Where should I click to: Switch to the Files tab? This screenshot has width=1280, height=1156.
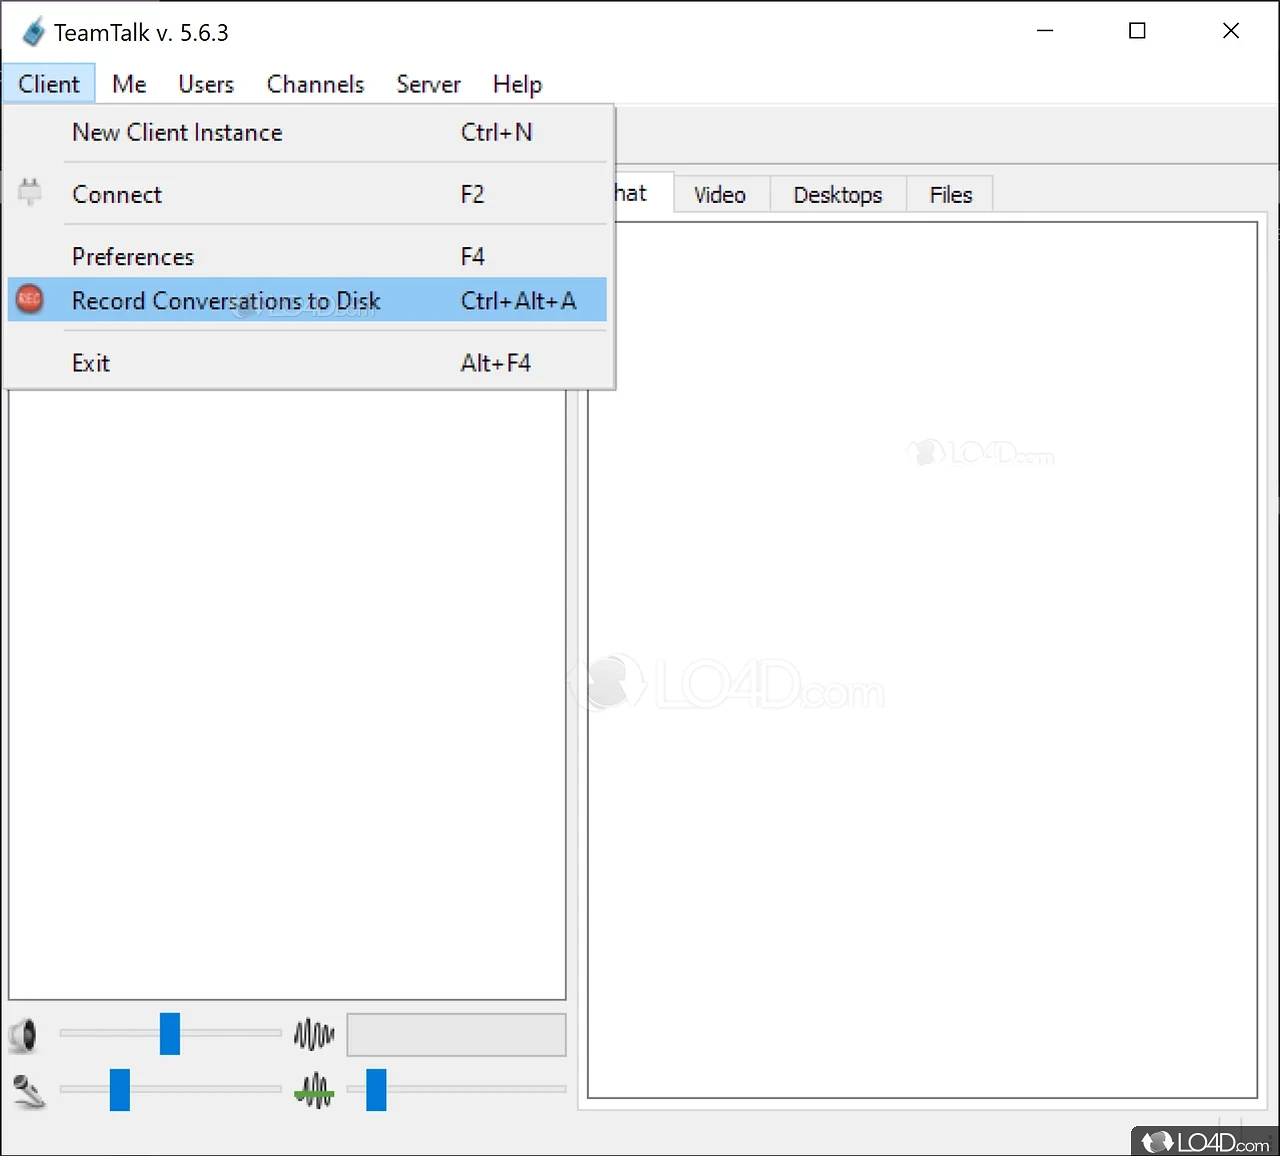coord(951,195)
